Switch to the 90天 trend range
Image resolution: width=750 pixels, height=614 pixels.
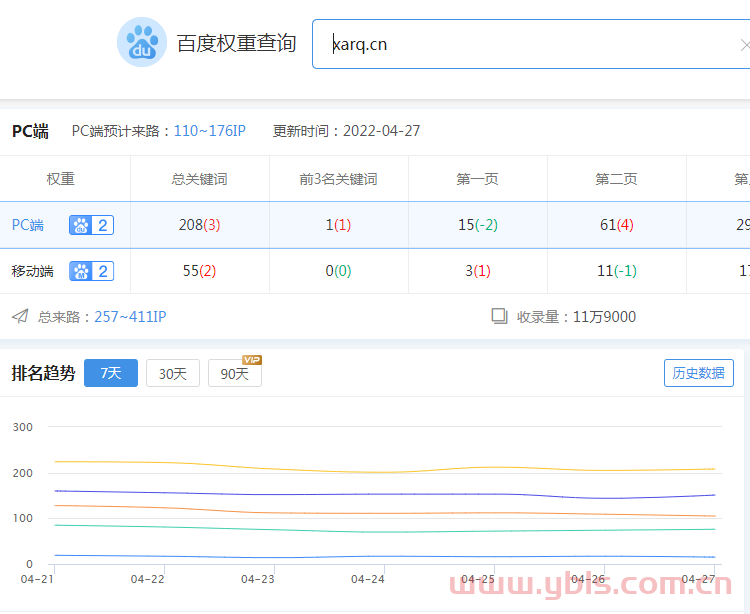[235, 374]
